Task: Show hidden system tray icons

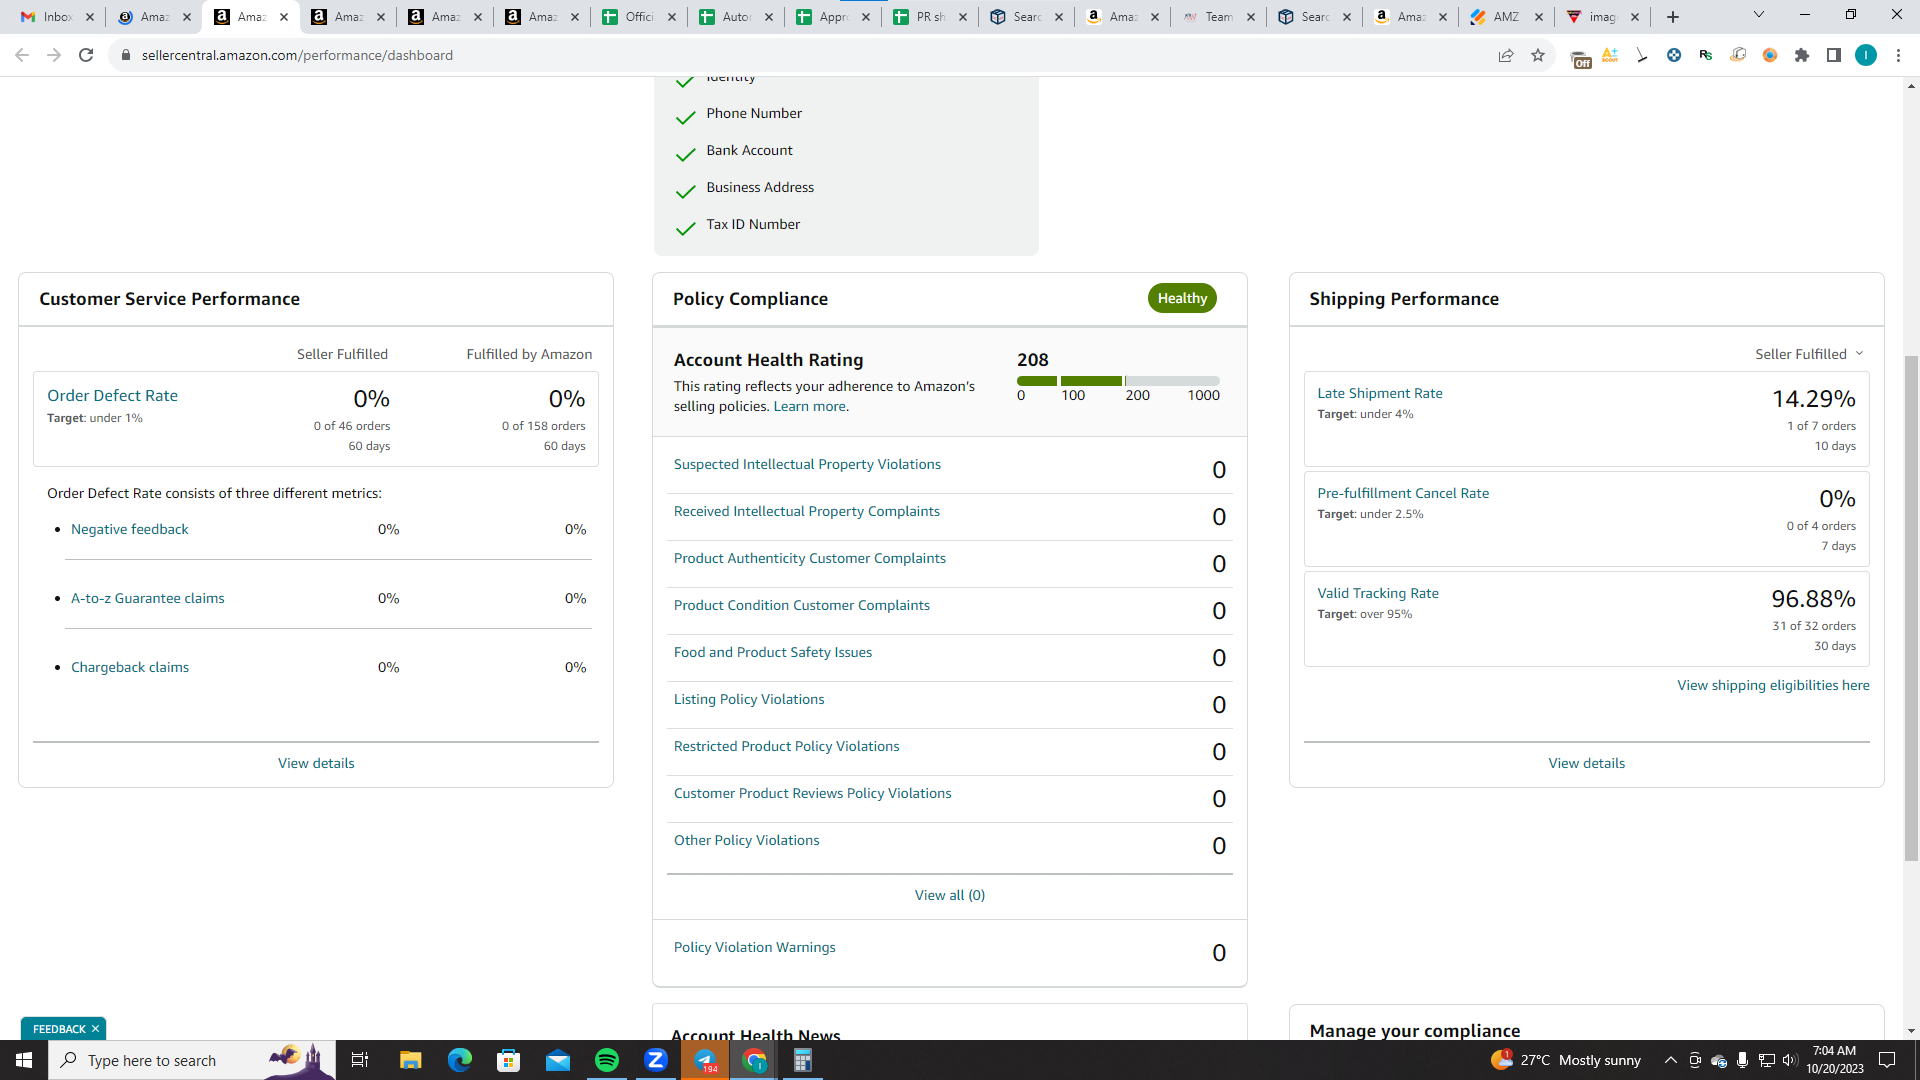Action: pos(1670,1060)
